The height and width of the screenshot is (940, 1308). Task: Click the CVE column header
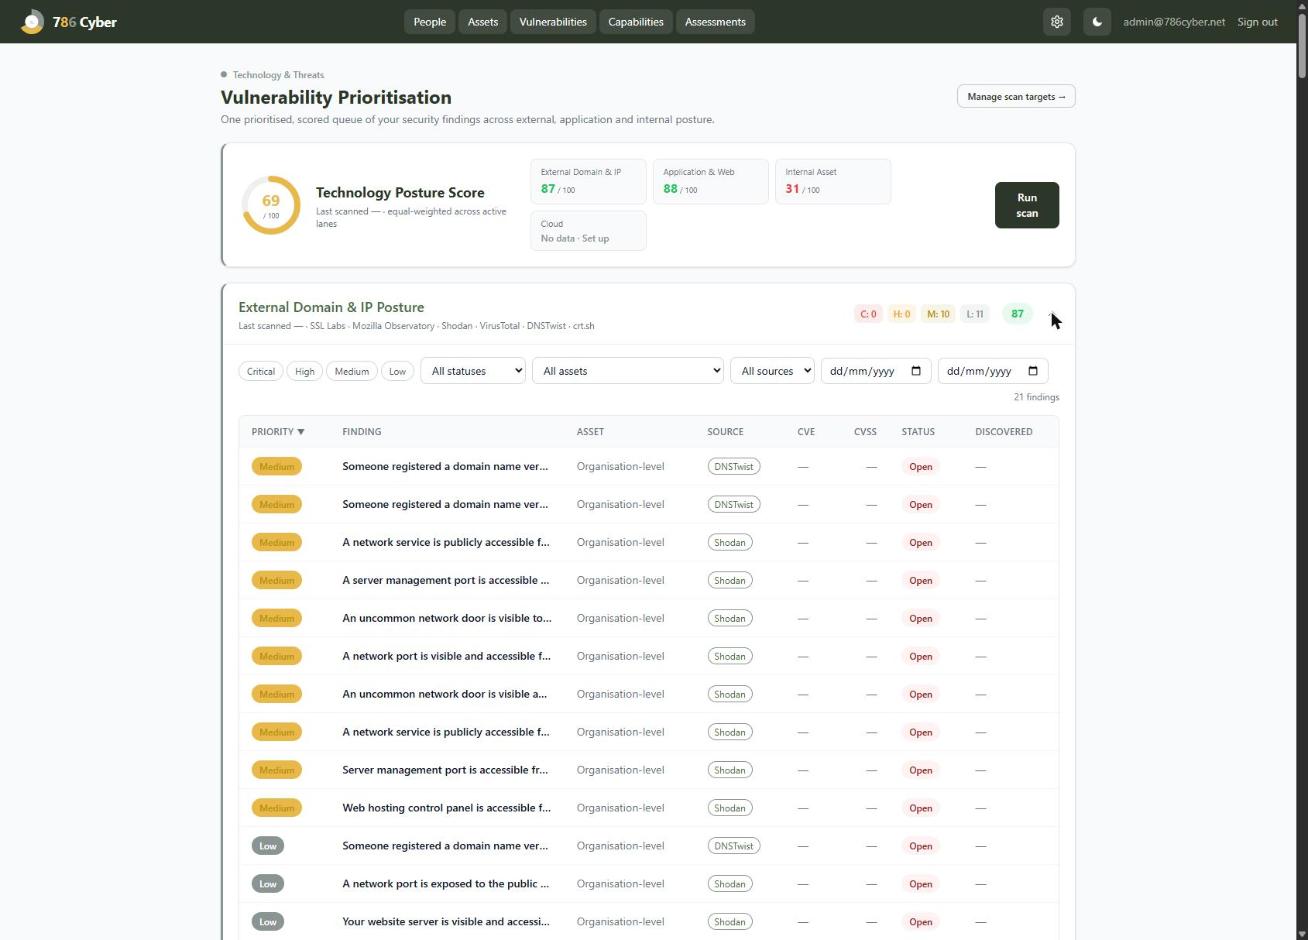[x=806, y=432]
